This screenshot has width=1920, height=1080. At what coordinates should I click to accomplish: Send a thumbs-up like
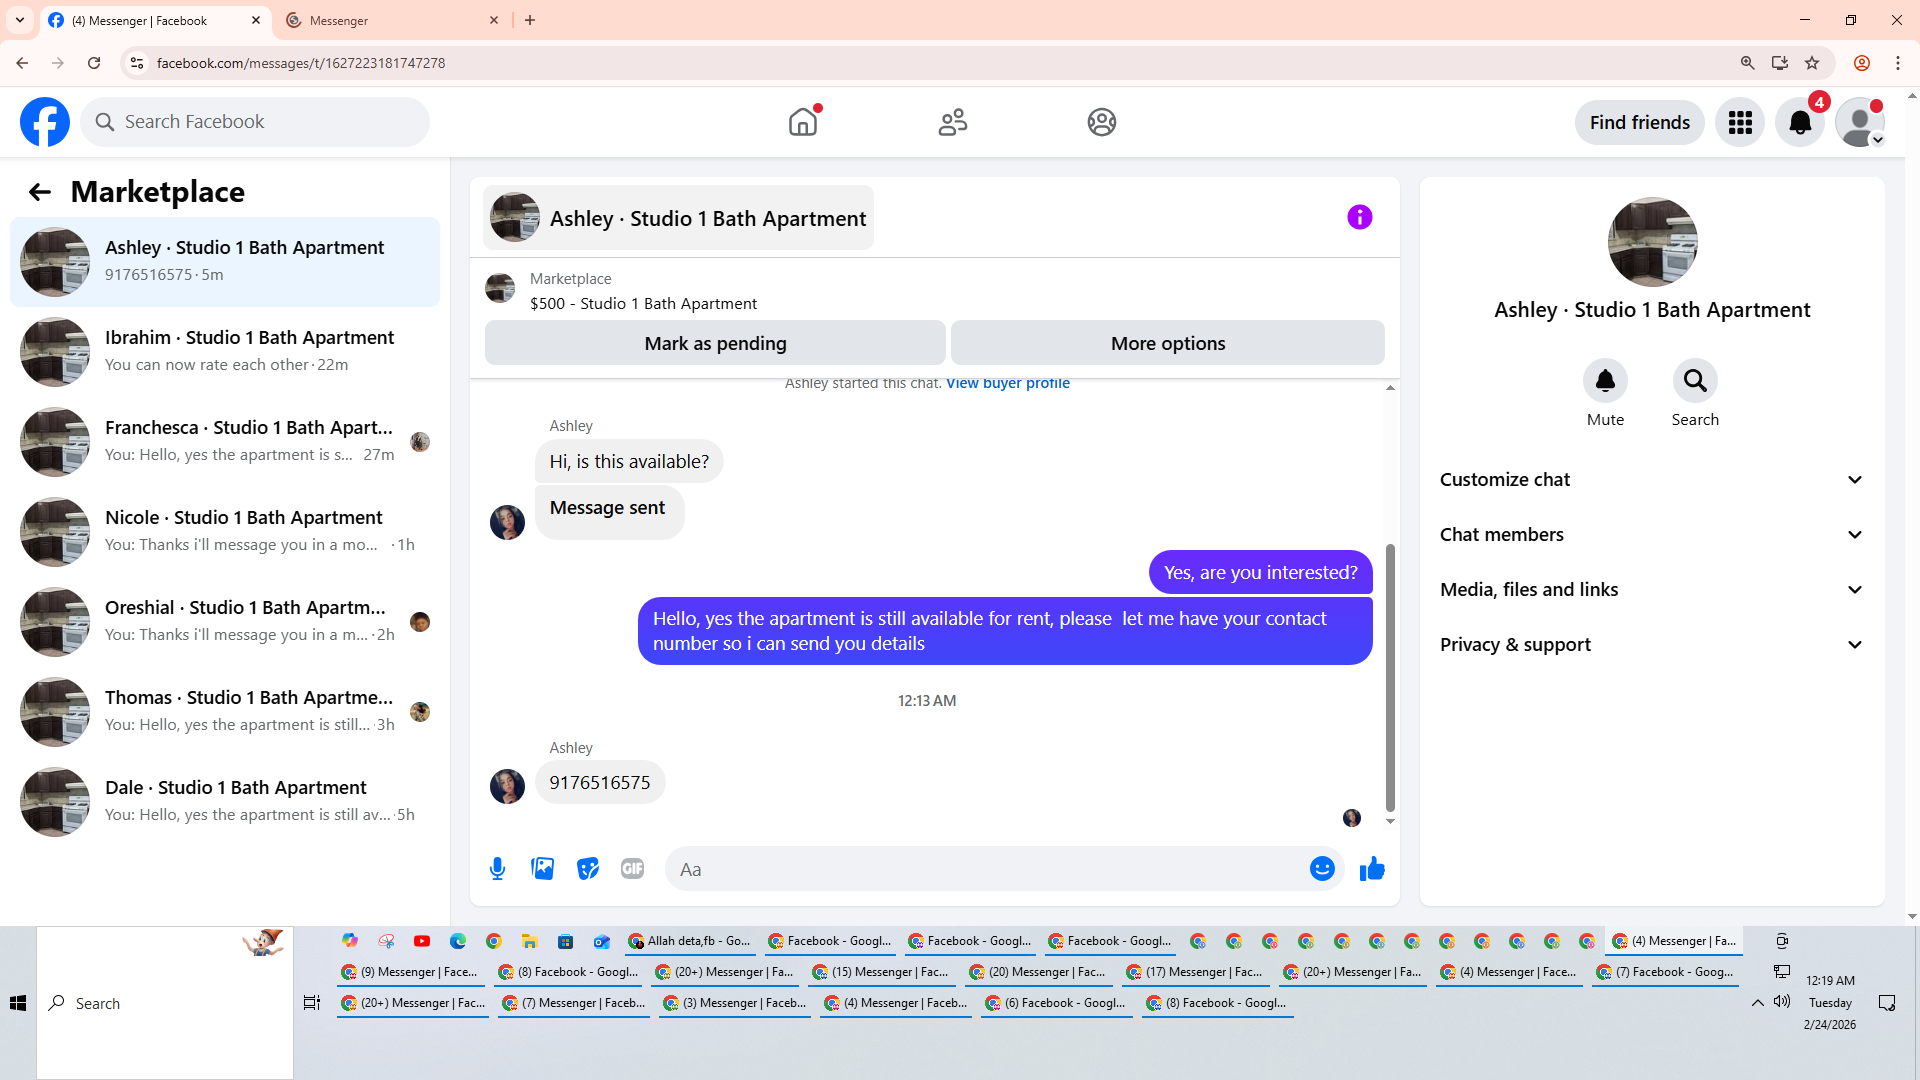(x=1372, y=869)
